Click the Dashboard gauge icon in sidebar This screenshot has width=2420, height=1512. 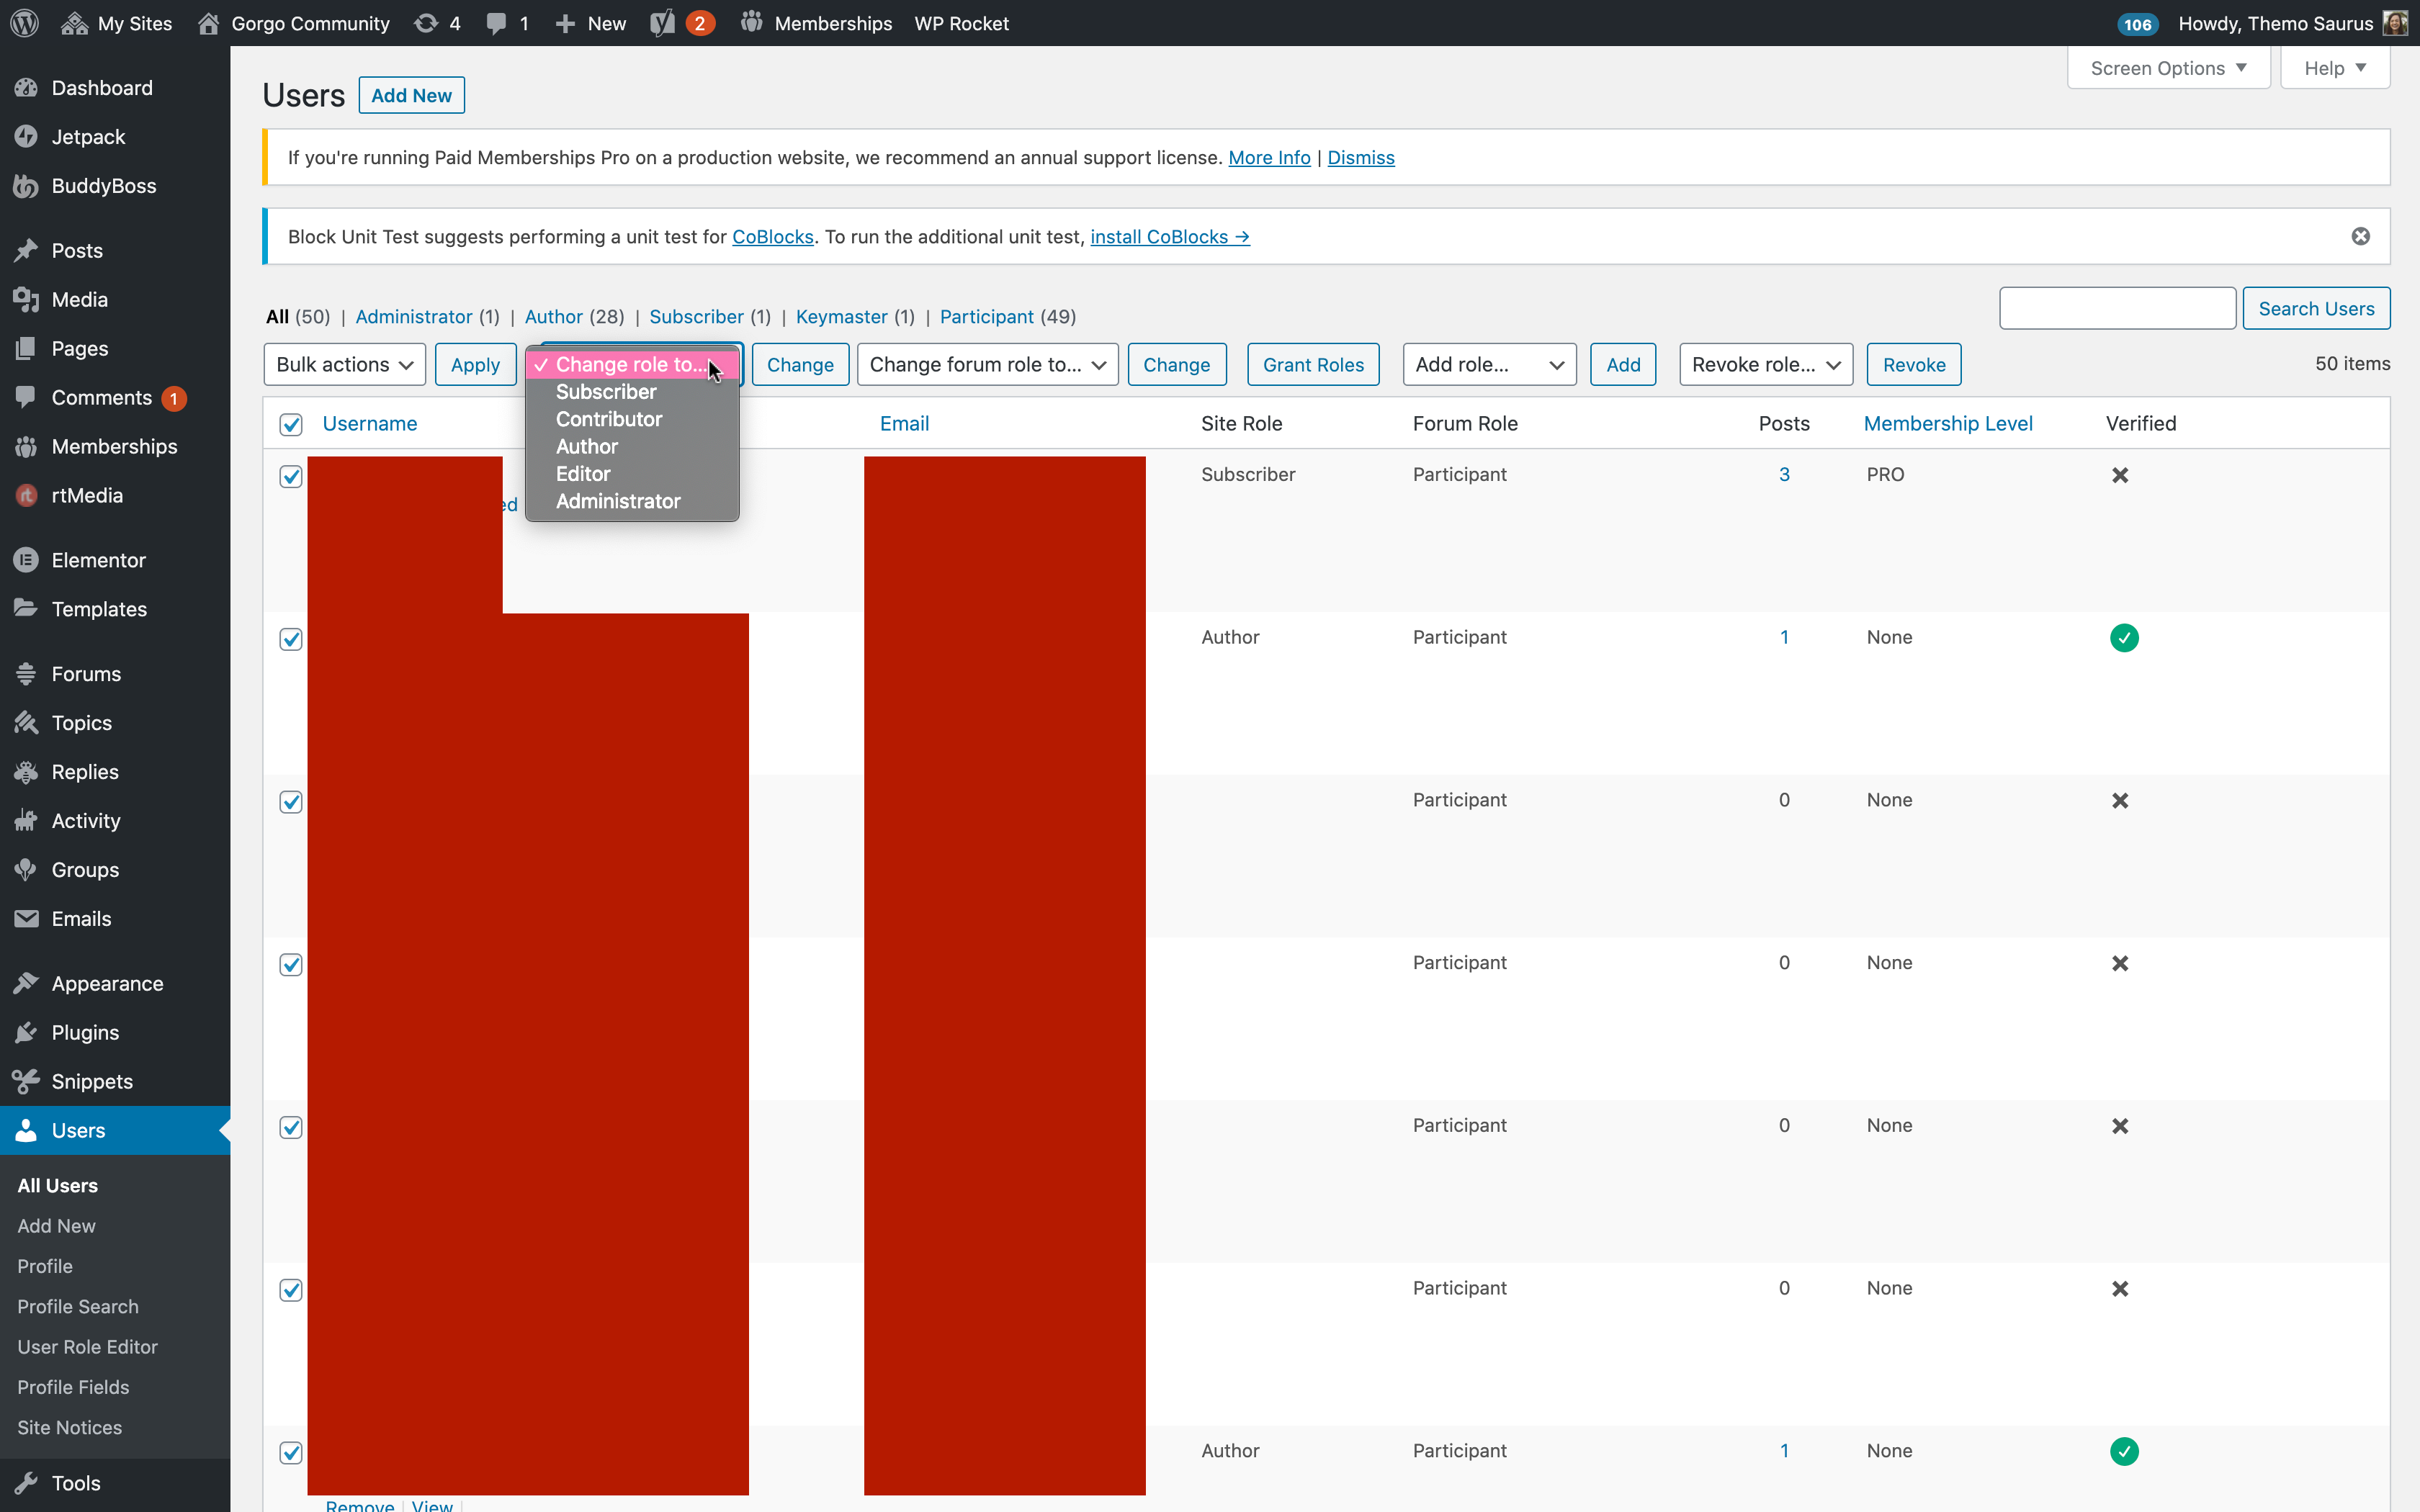point(26,88)
